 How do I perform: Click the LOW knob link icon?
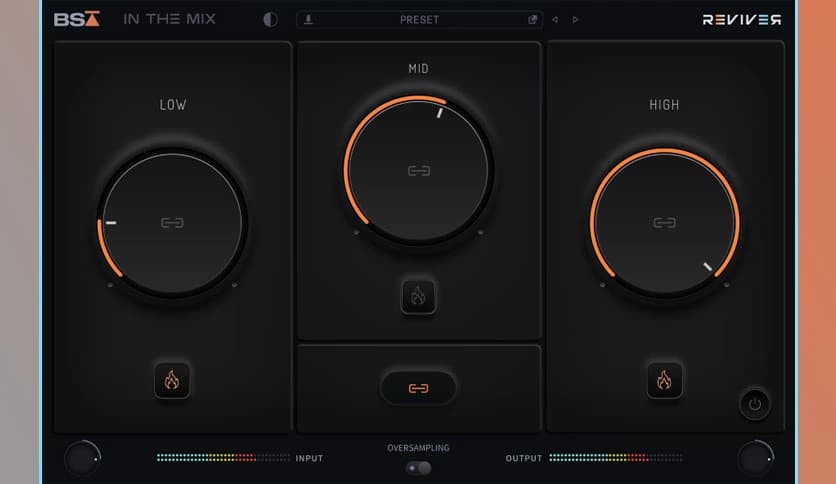pos(172,222)
